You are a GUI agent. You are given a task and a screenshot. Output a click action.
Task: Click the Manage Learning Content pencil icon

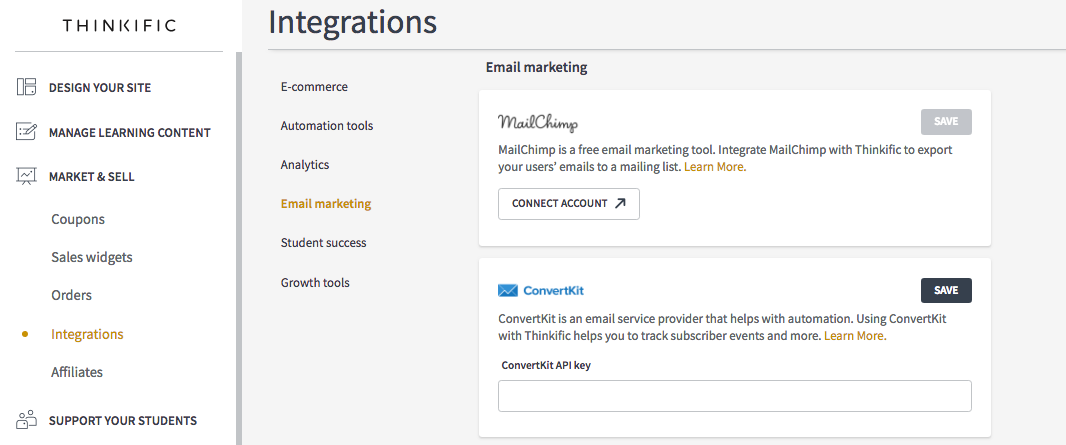27,132
